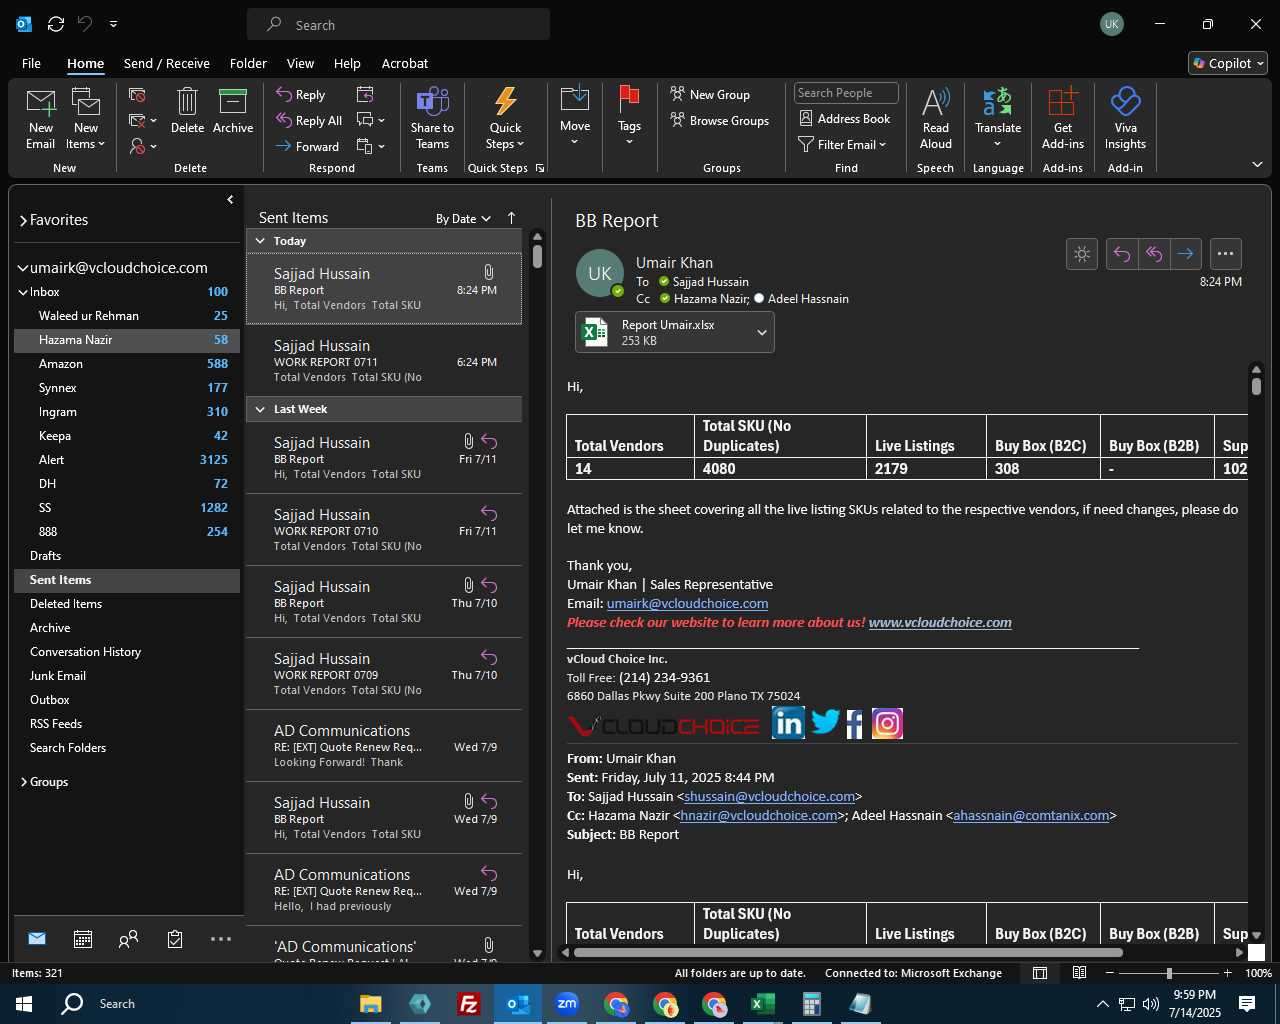Create a New Email from the ribbon
1280x1024 pixels.
coord(41,119)
